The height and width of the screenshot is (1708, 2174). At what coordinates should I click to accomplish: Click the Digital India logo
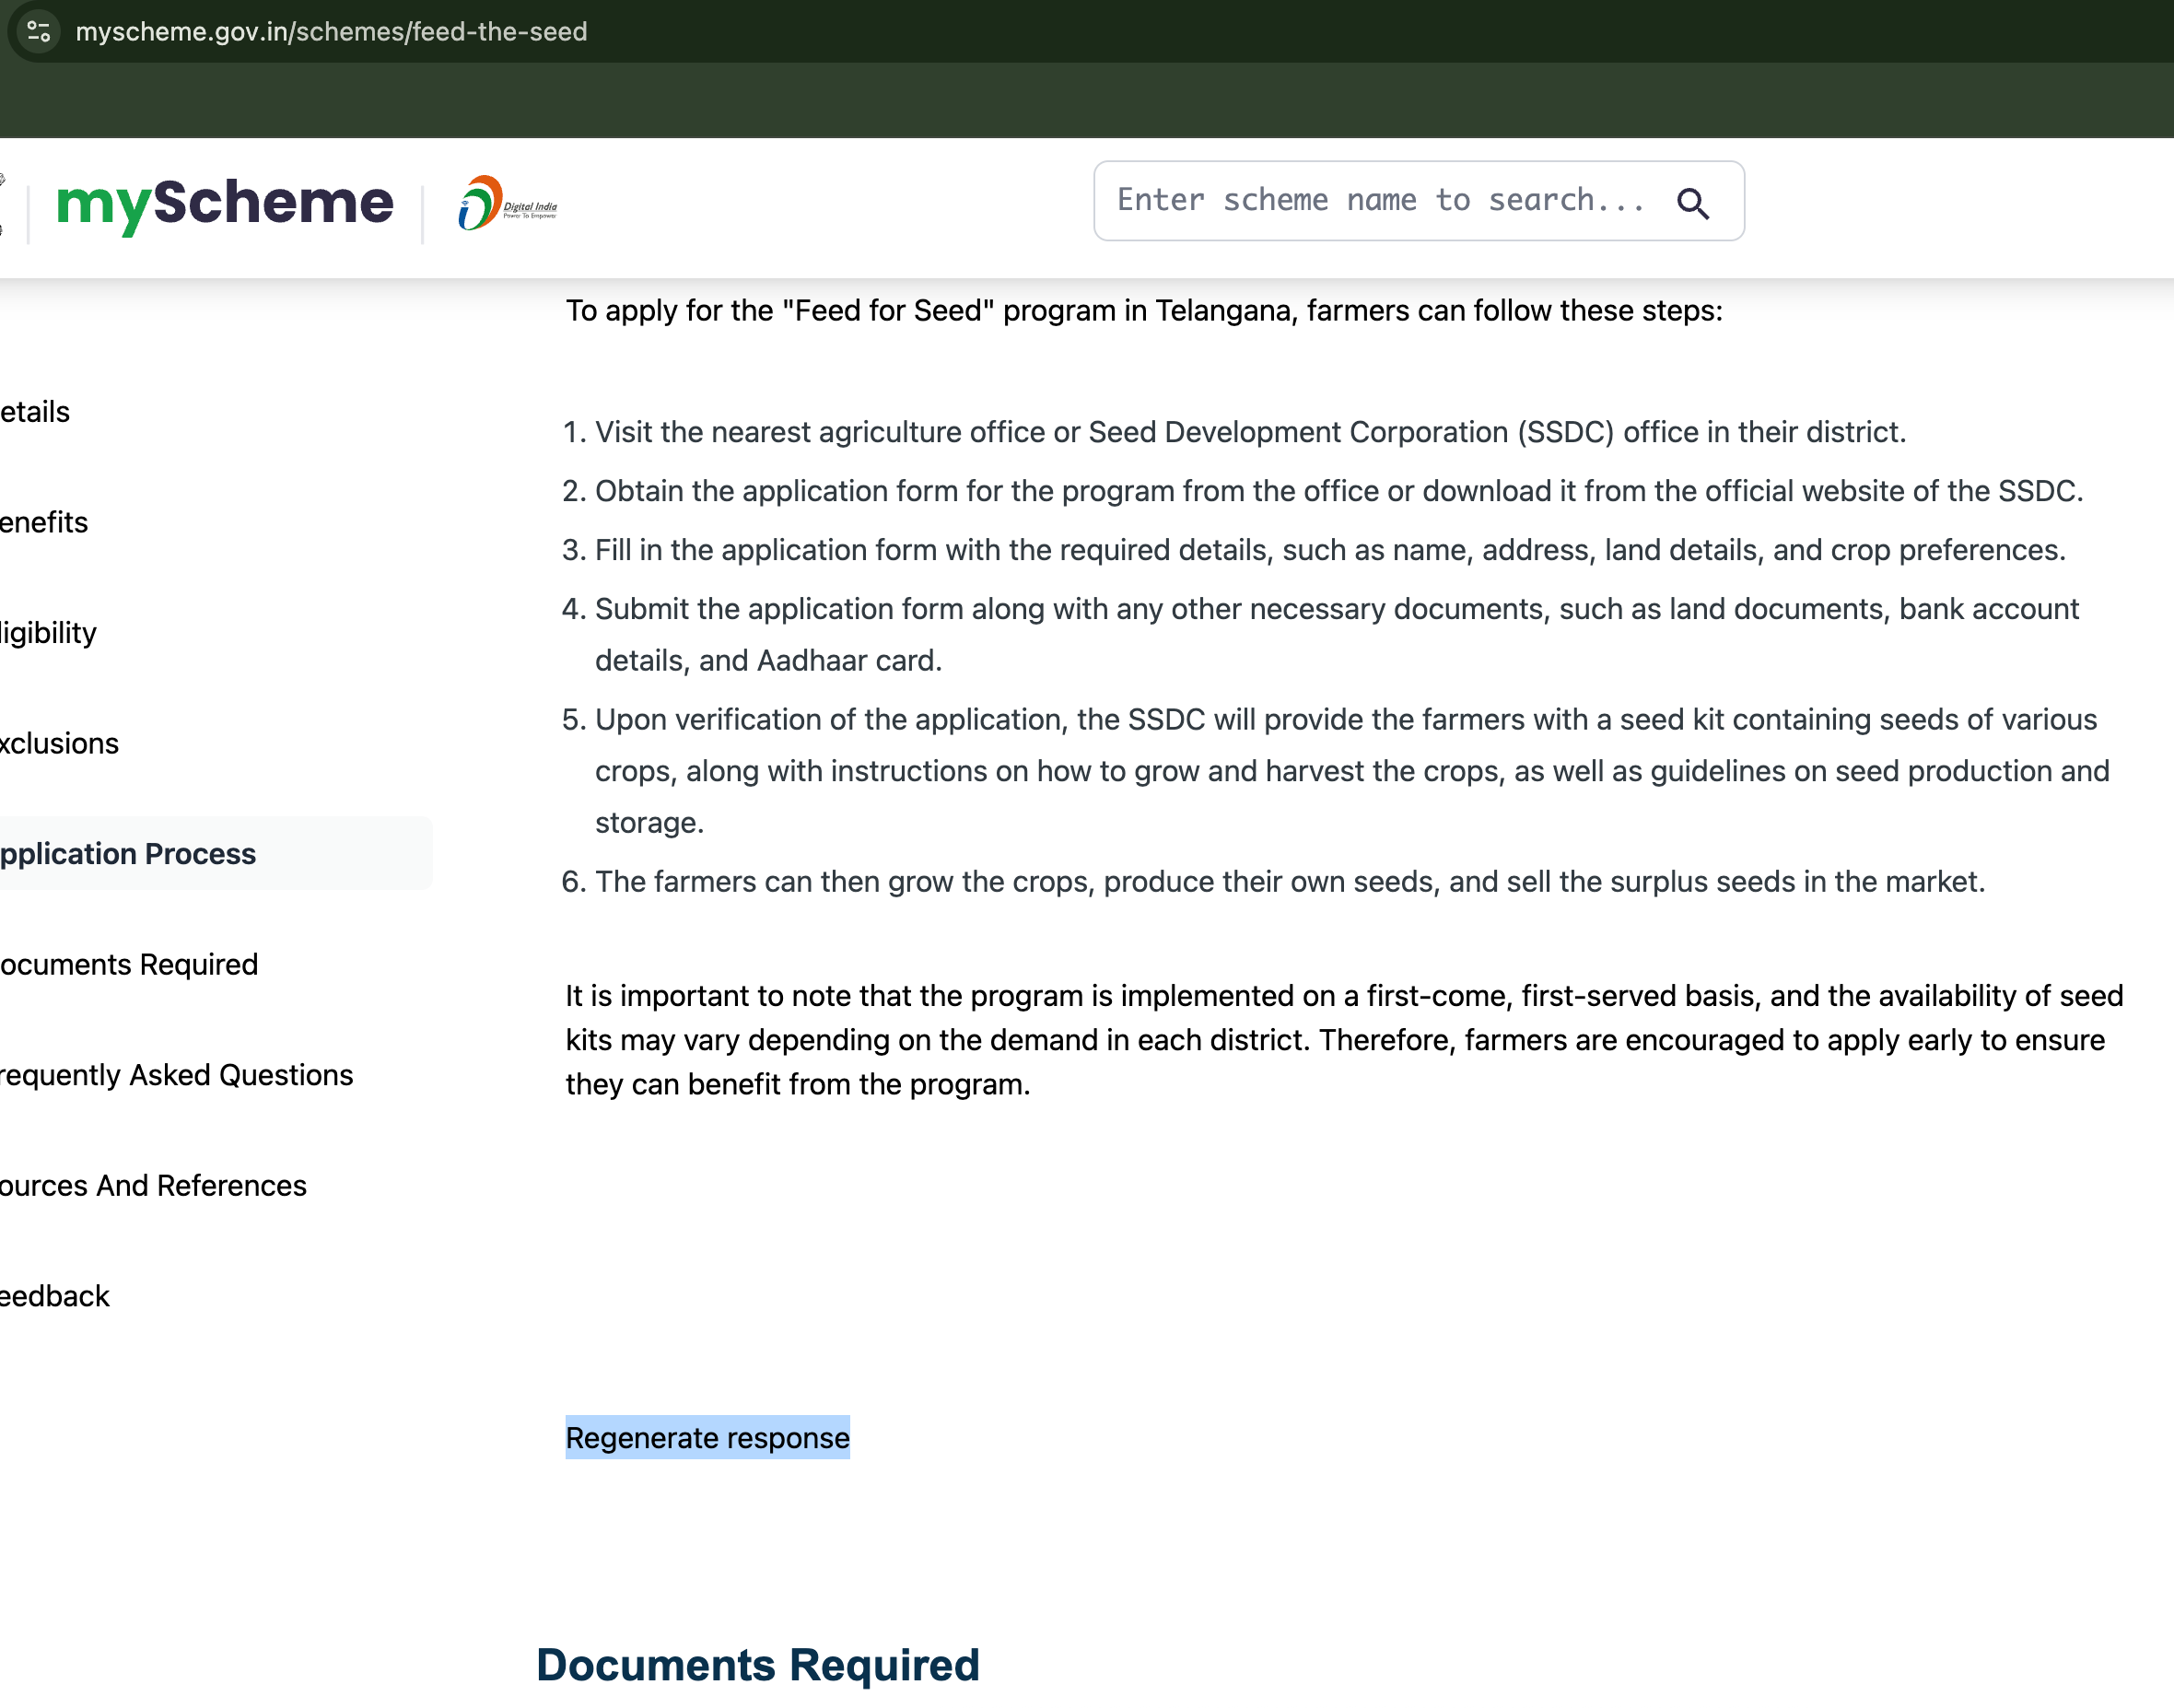(507, 204)
